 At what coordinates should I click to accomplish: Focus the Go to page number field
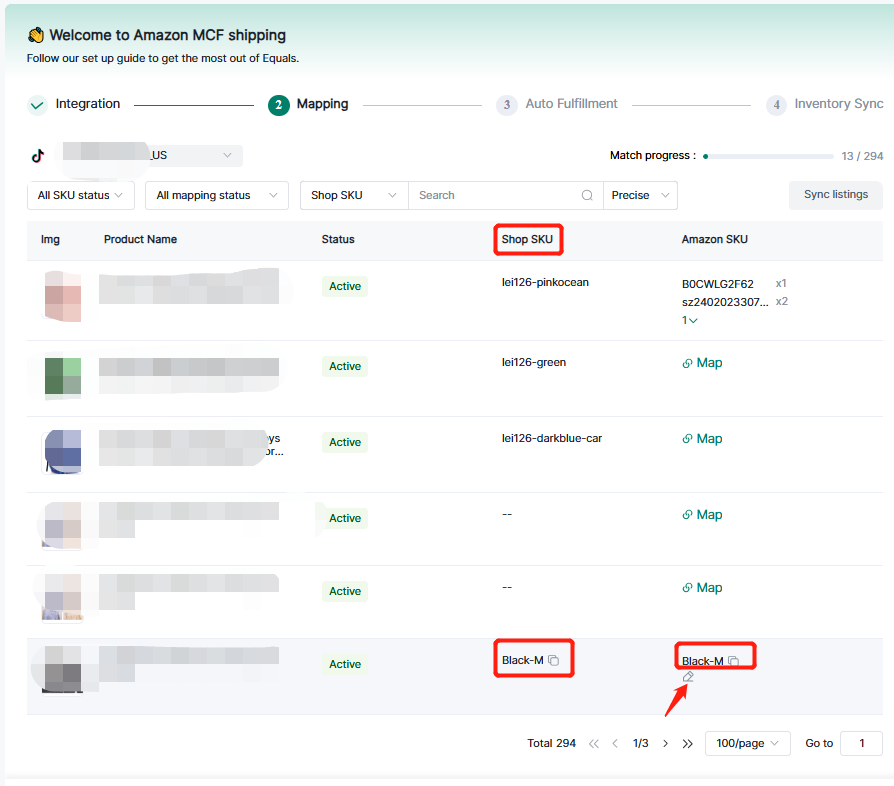(x=860, y=743)
